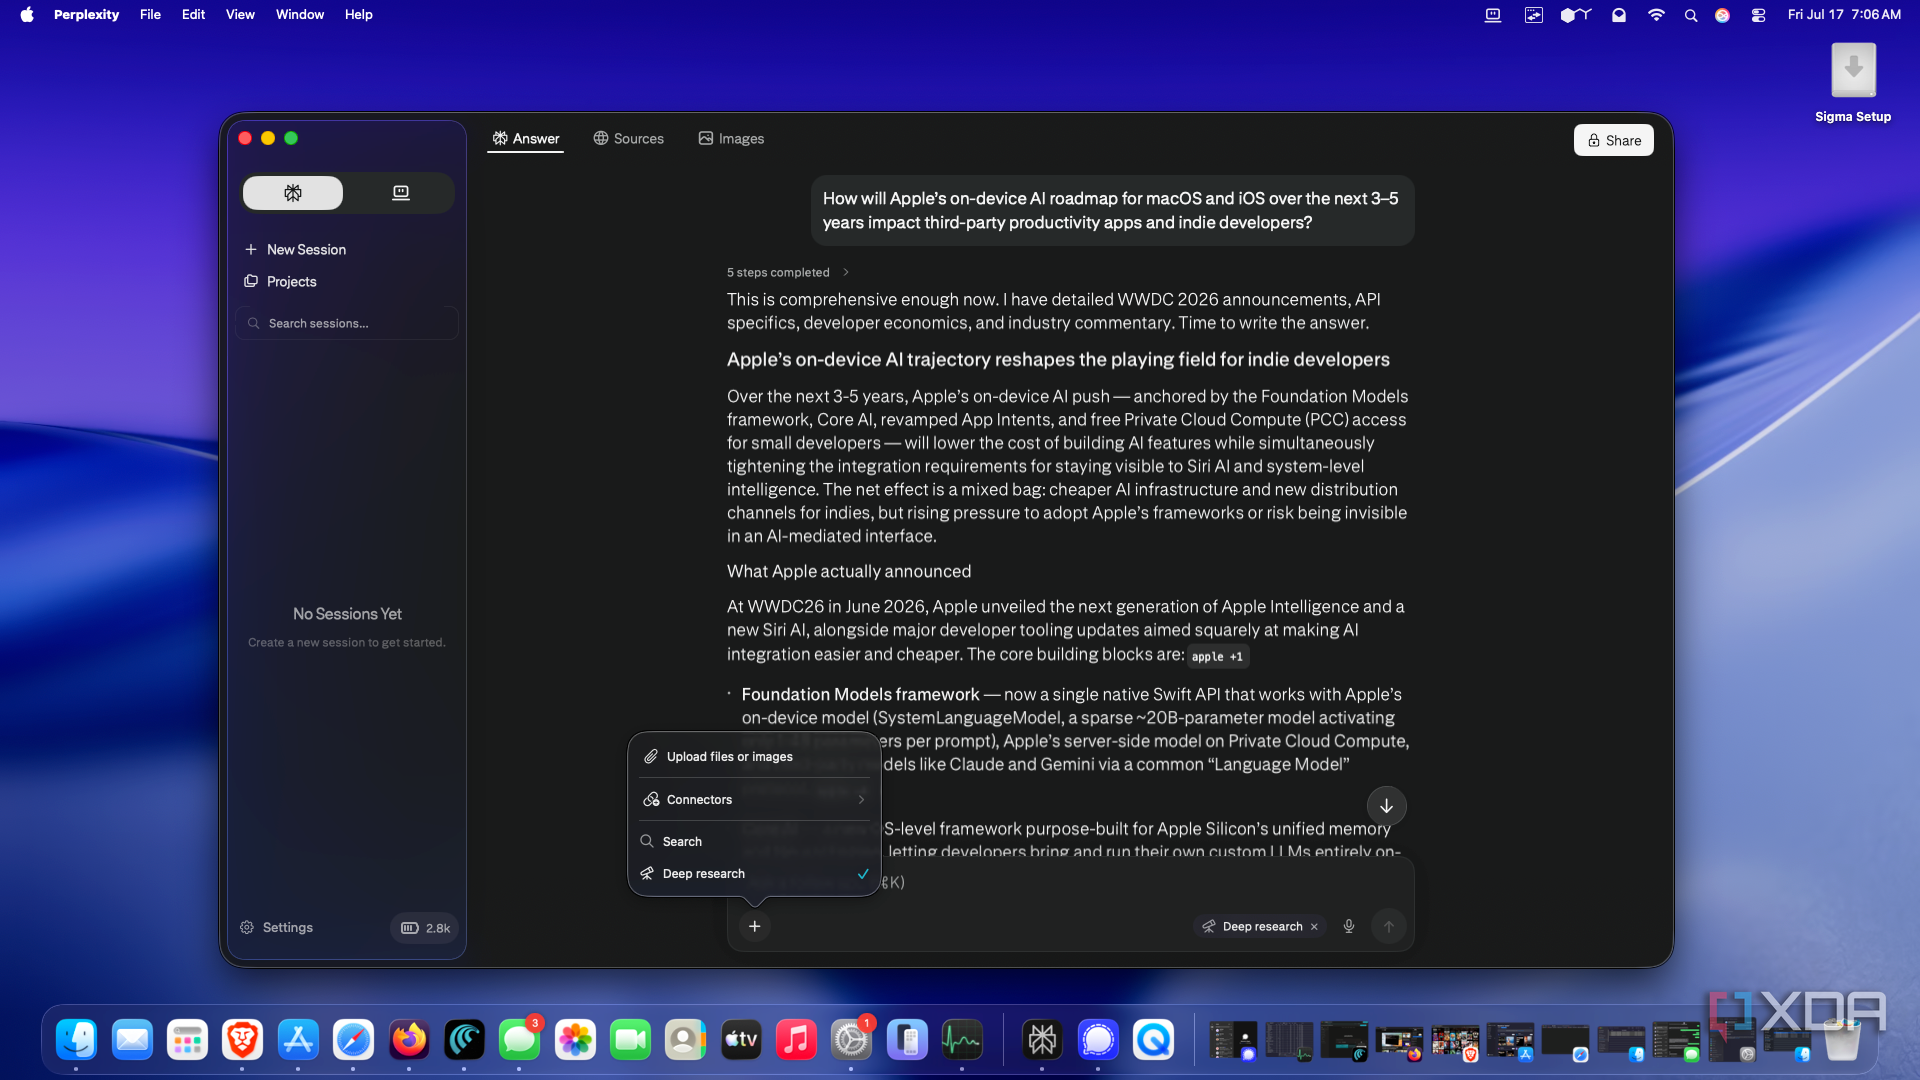The image size is (1920, 1080).
Task: Open Firefox from the dock
Action: point(409,1041)
